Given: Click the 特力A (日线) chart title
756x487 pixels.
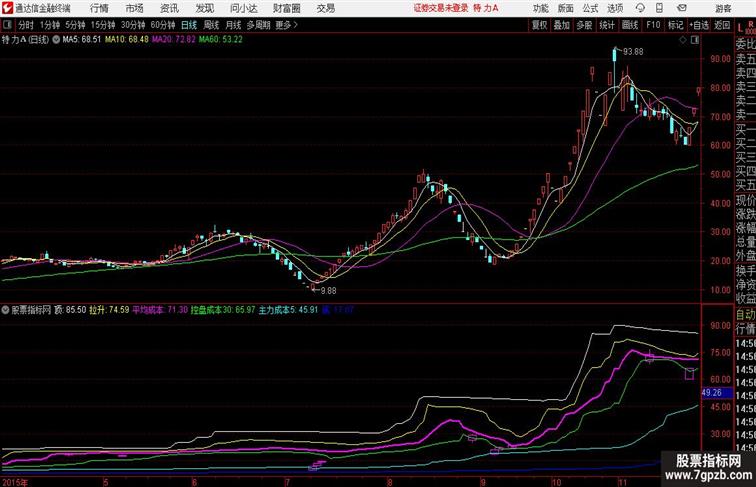Looking at the screenshot, I should pos(25,40).
